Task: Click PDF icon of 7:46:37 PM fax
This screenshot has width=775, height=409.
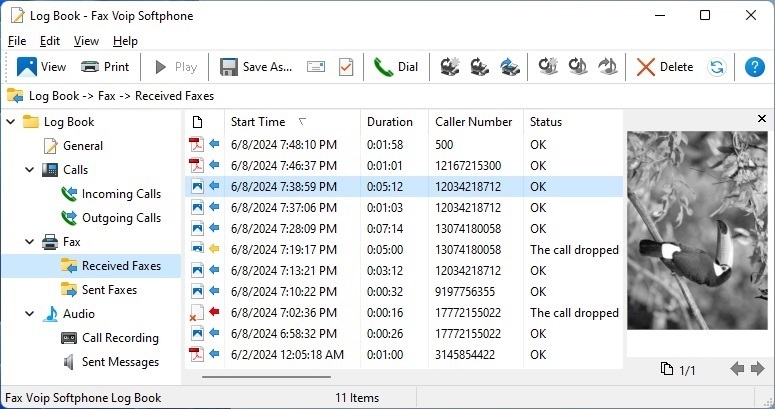Action: 197,165
